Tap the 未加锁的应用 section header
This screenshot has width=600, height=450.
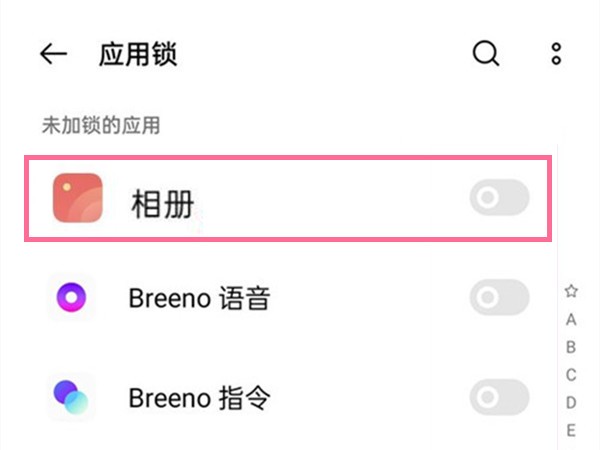click(101, 126)
